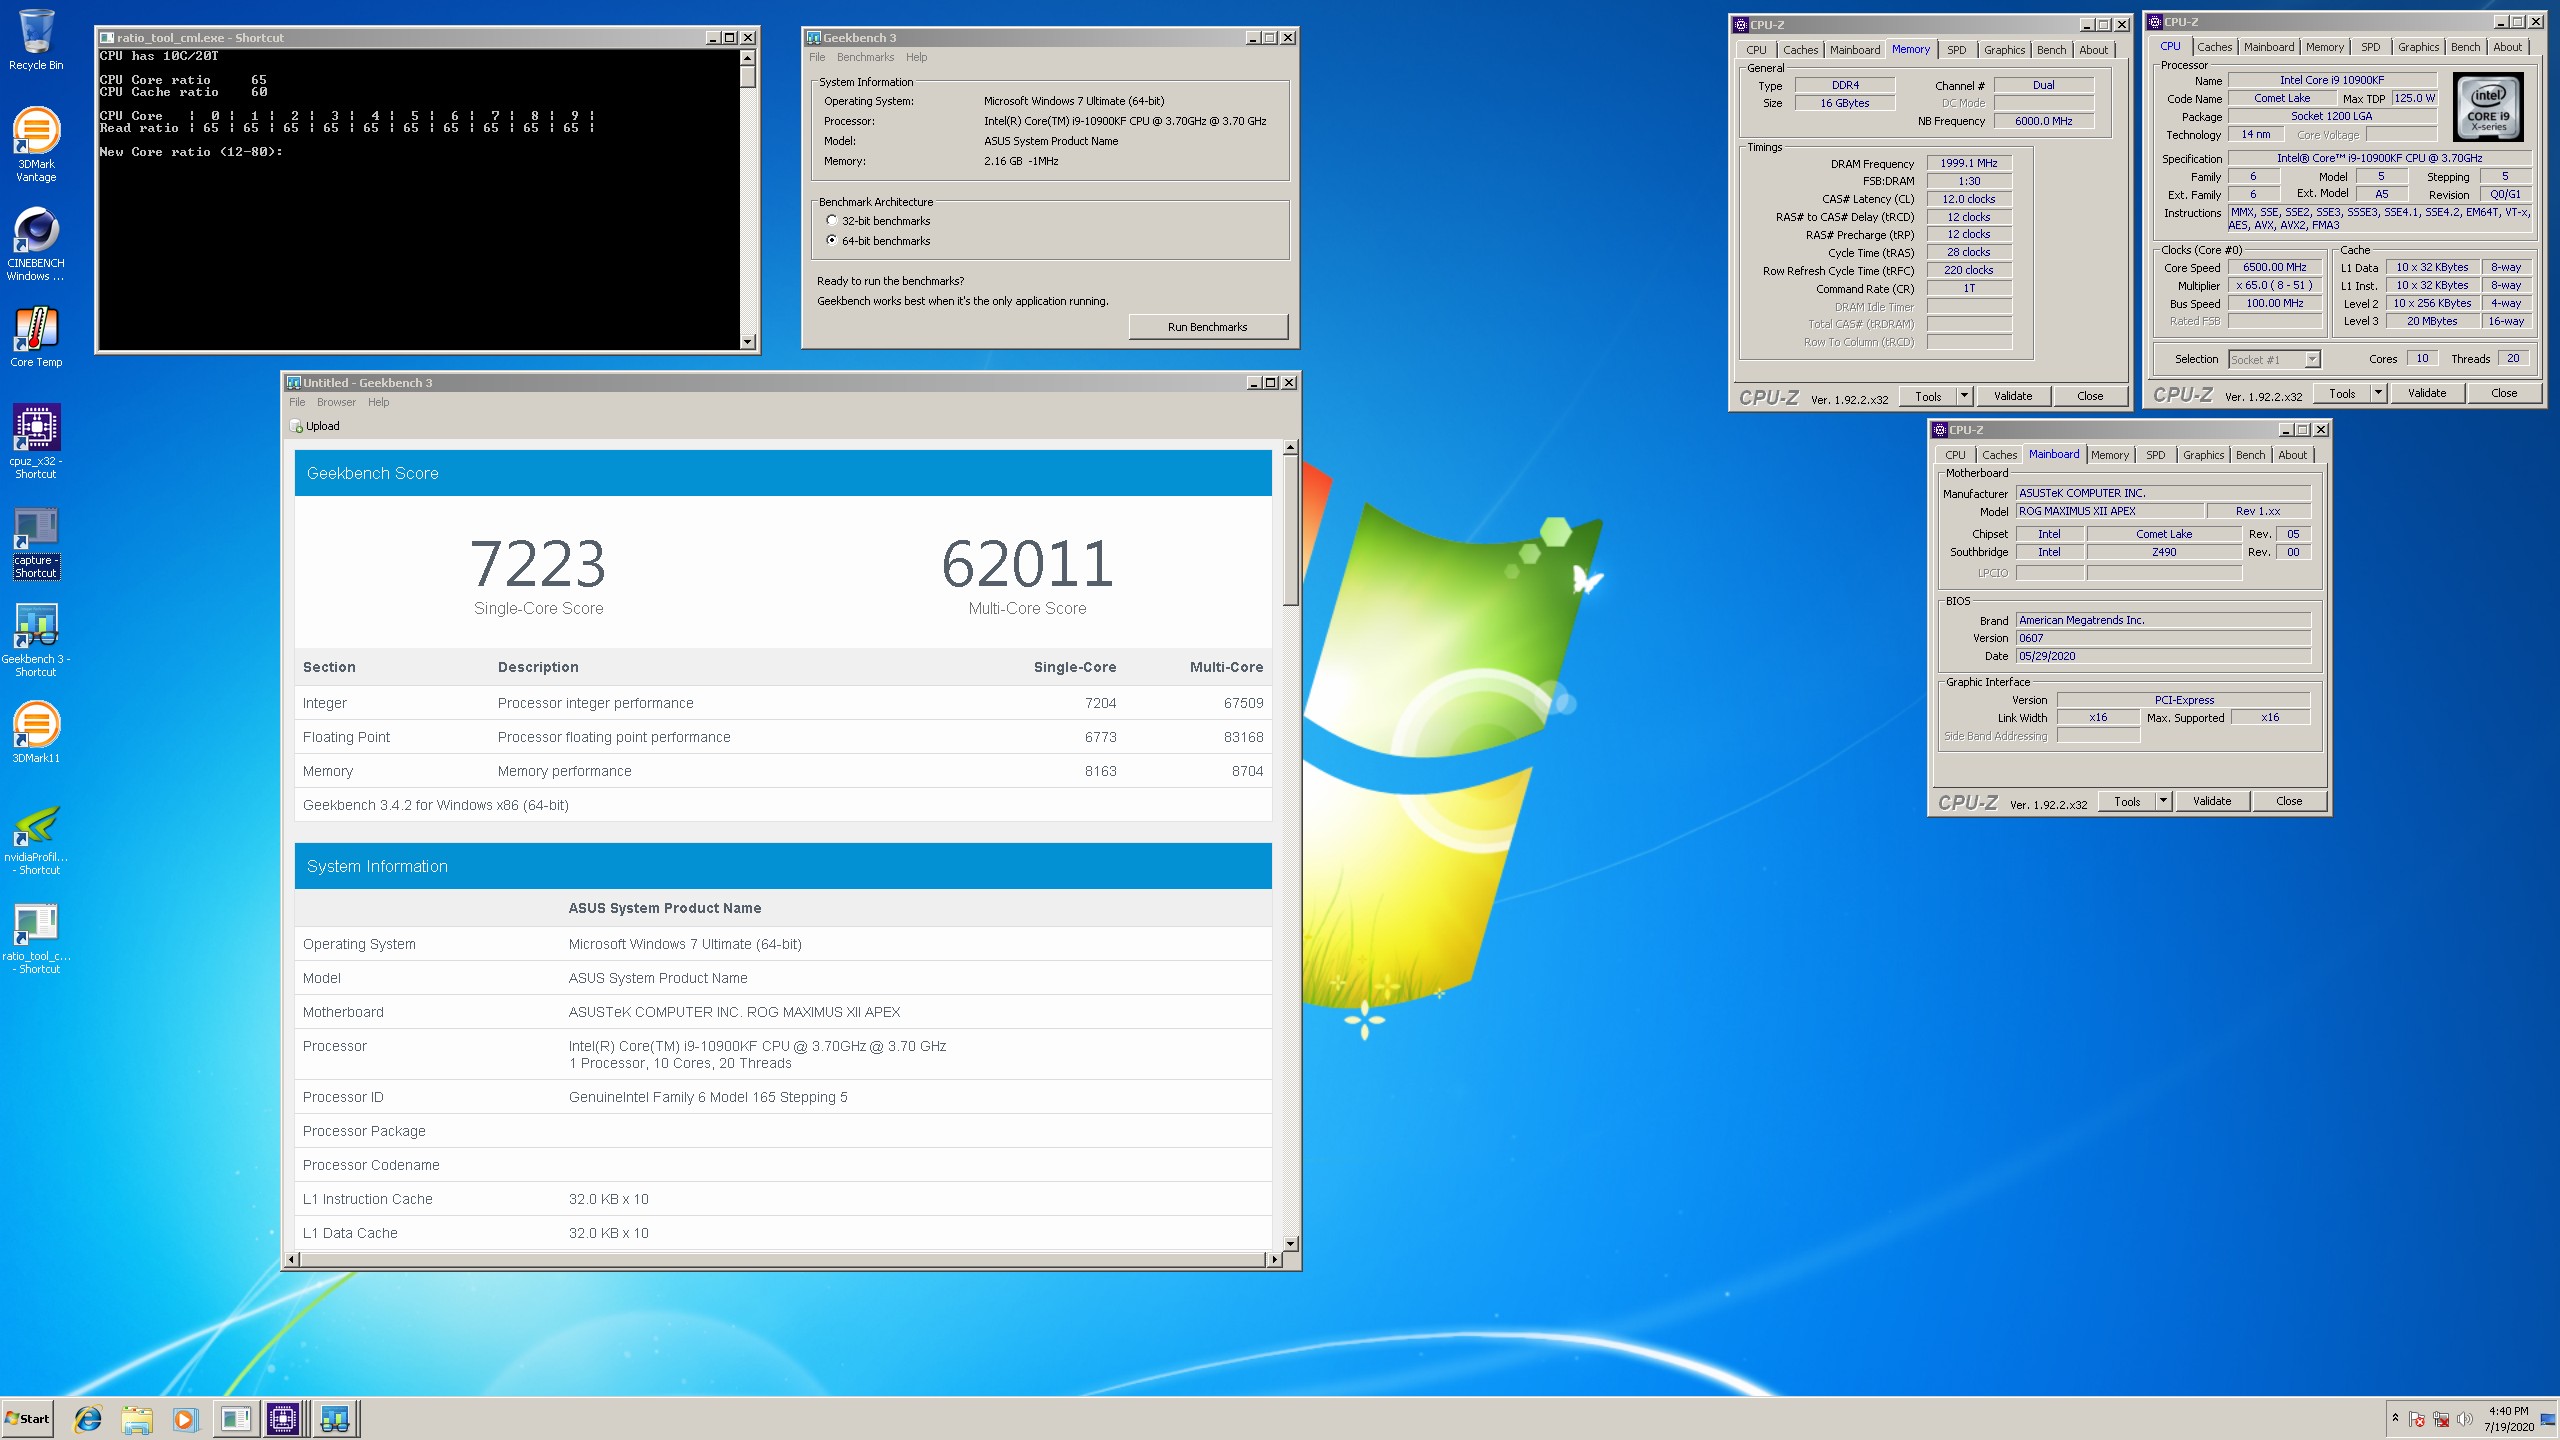Click Geekbench results scroll down arrow
Viewport: 2560px width, 1440px height.
[1291, 1243]
